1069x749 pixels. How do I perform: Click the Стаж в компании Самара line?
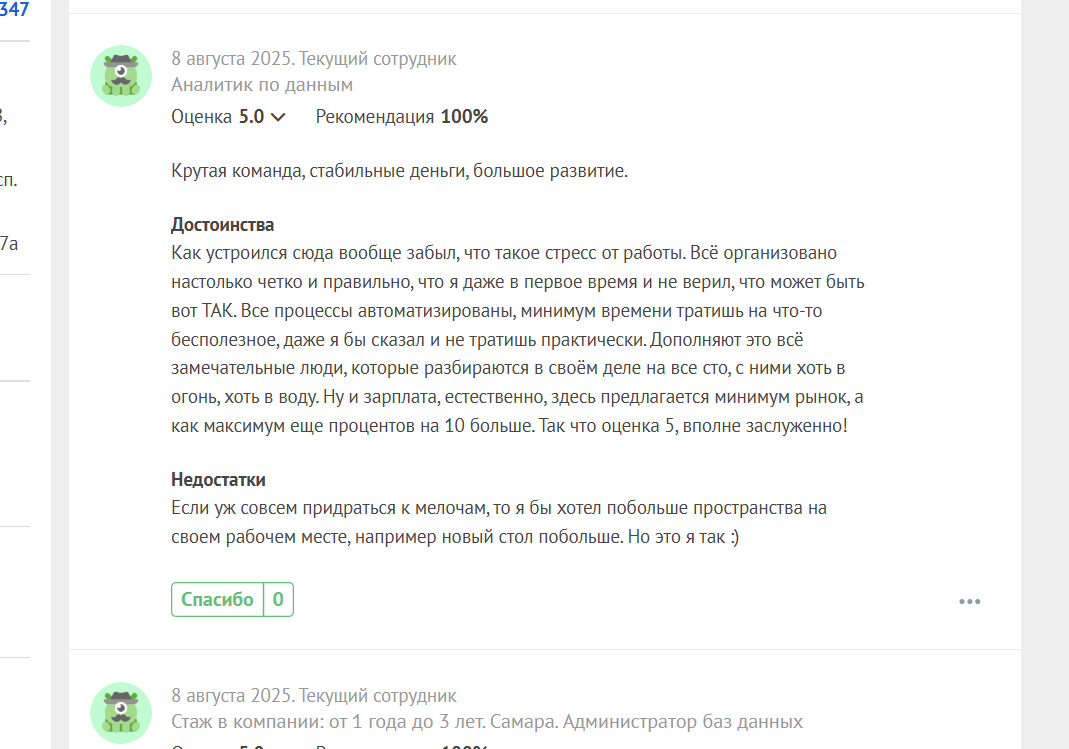[x=487, y=721]
